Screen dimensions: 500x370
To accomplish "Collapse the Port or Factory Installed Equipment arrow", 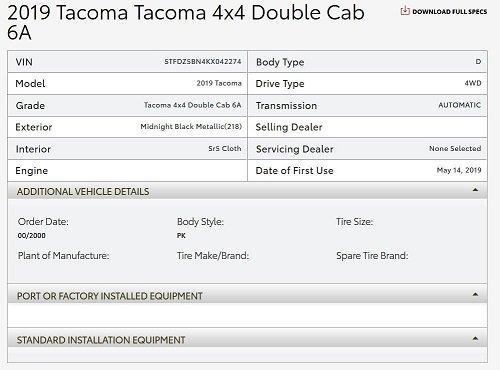I will point(475,295).
